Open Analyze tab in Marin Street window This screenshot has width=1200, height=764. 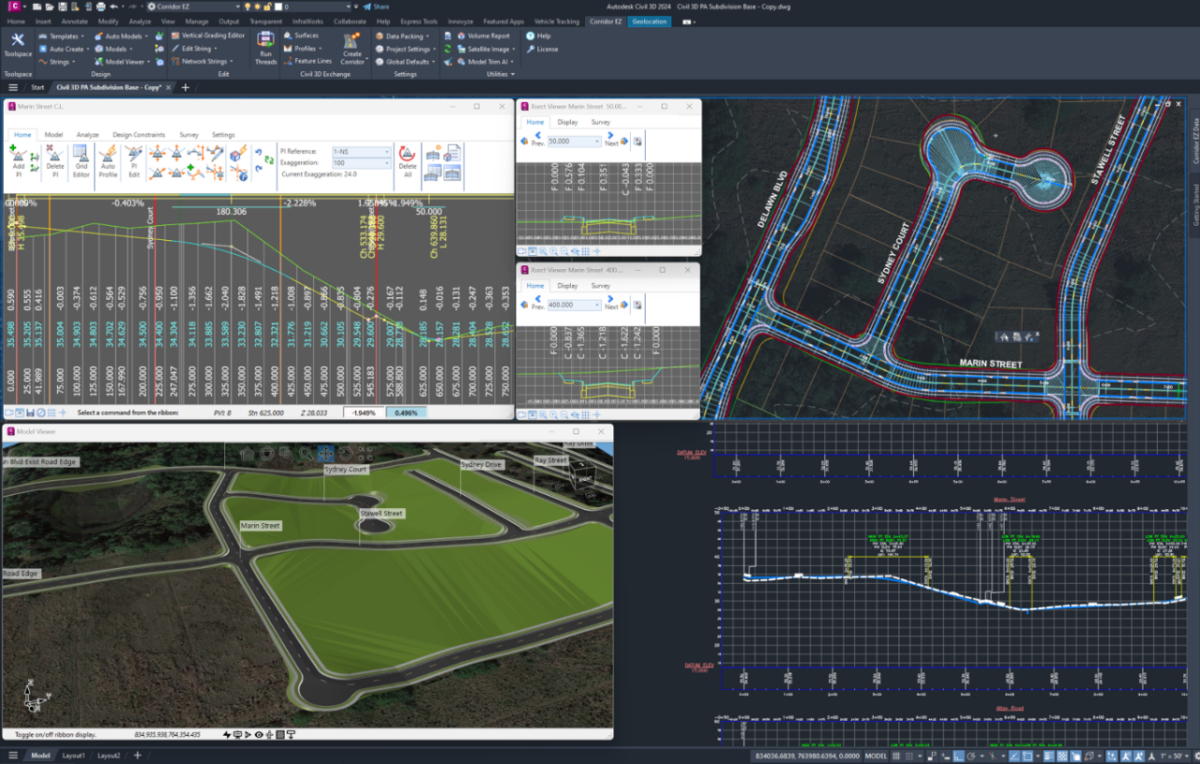(x=87, y=134)
